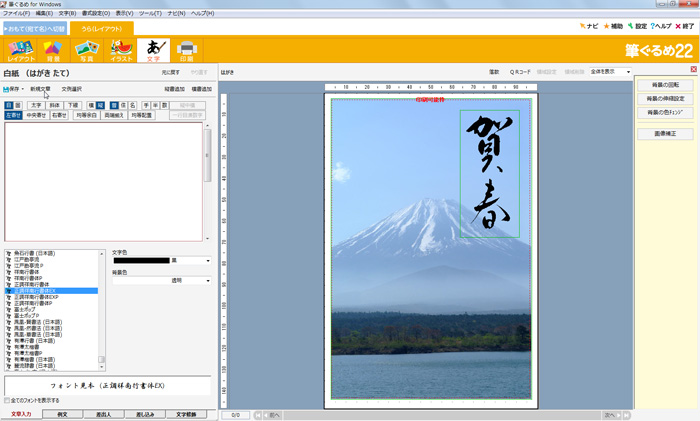Expand the 背景色 transparency dropdown

207,281
